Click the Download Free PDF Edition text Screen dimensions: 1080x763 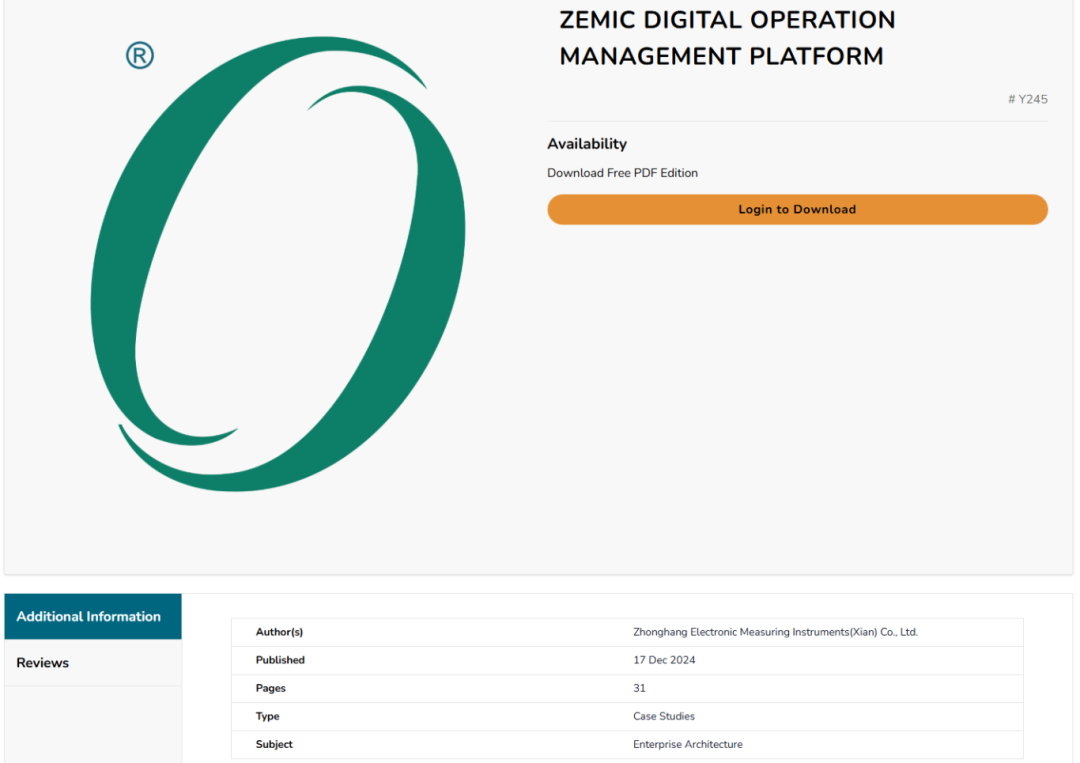coord(622,173)
